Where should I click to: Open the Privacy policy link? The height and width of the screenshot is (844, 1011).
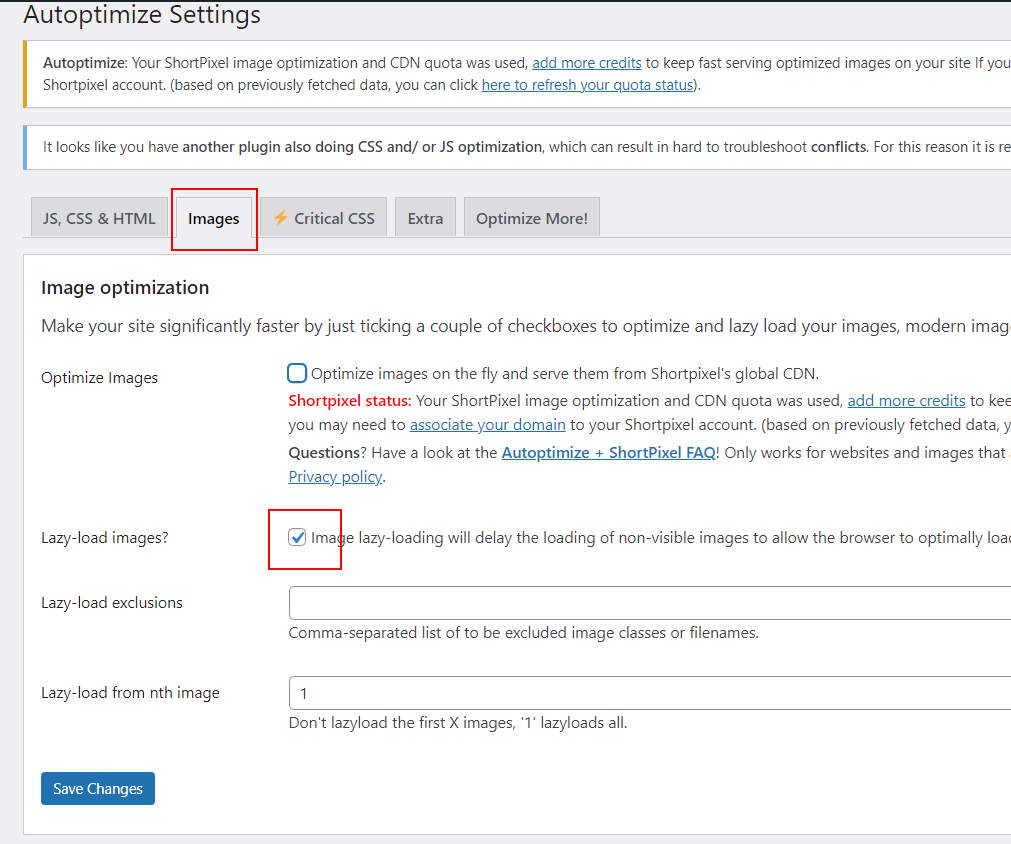(335, 476)
